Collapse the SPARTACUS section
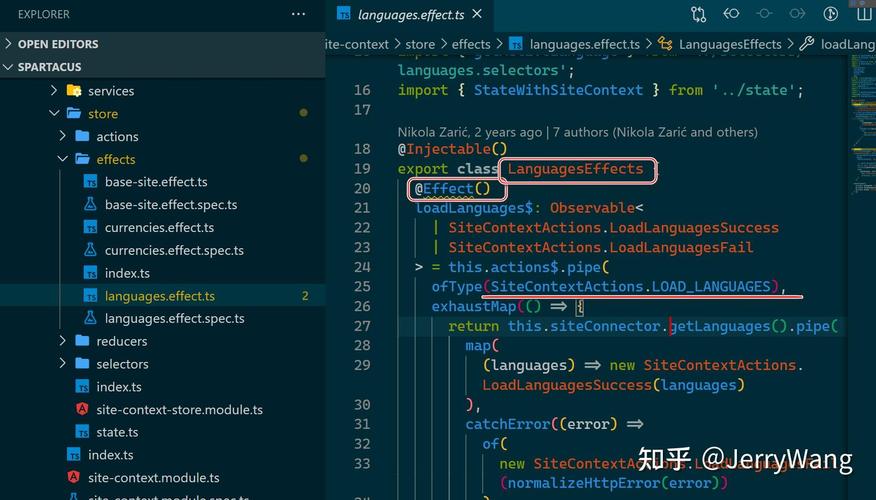876x500 pixels. (x=162, y=66)
